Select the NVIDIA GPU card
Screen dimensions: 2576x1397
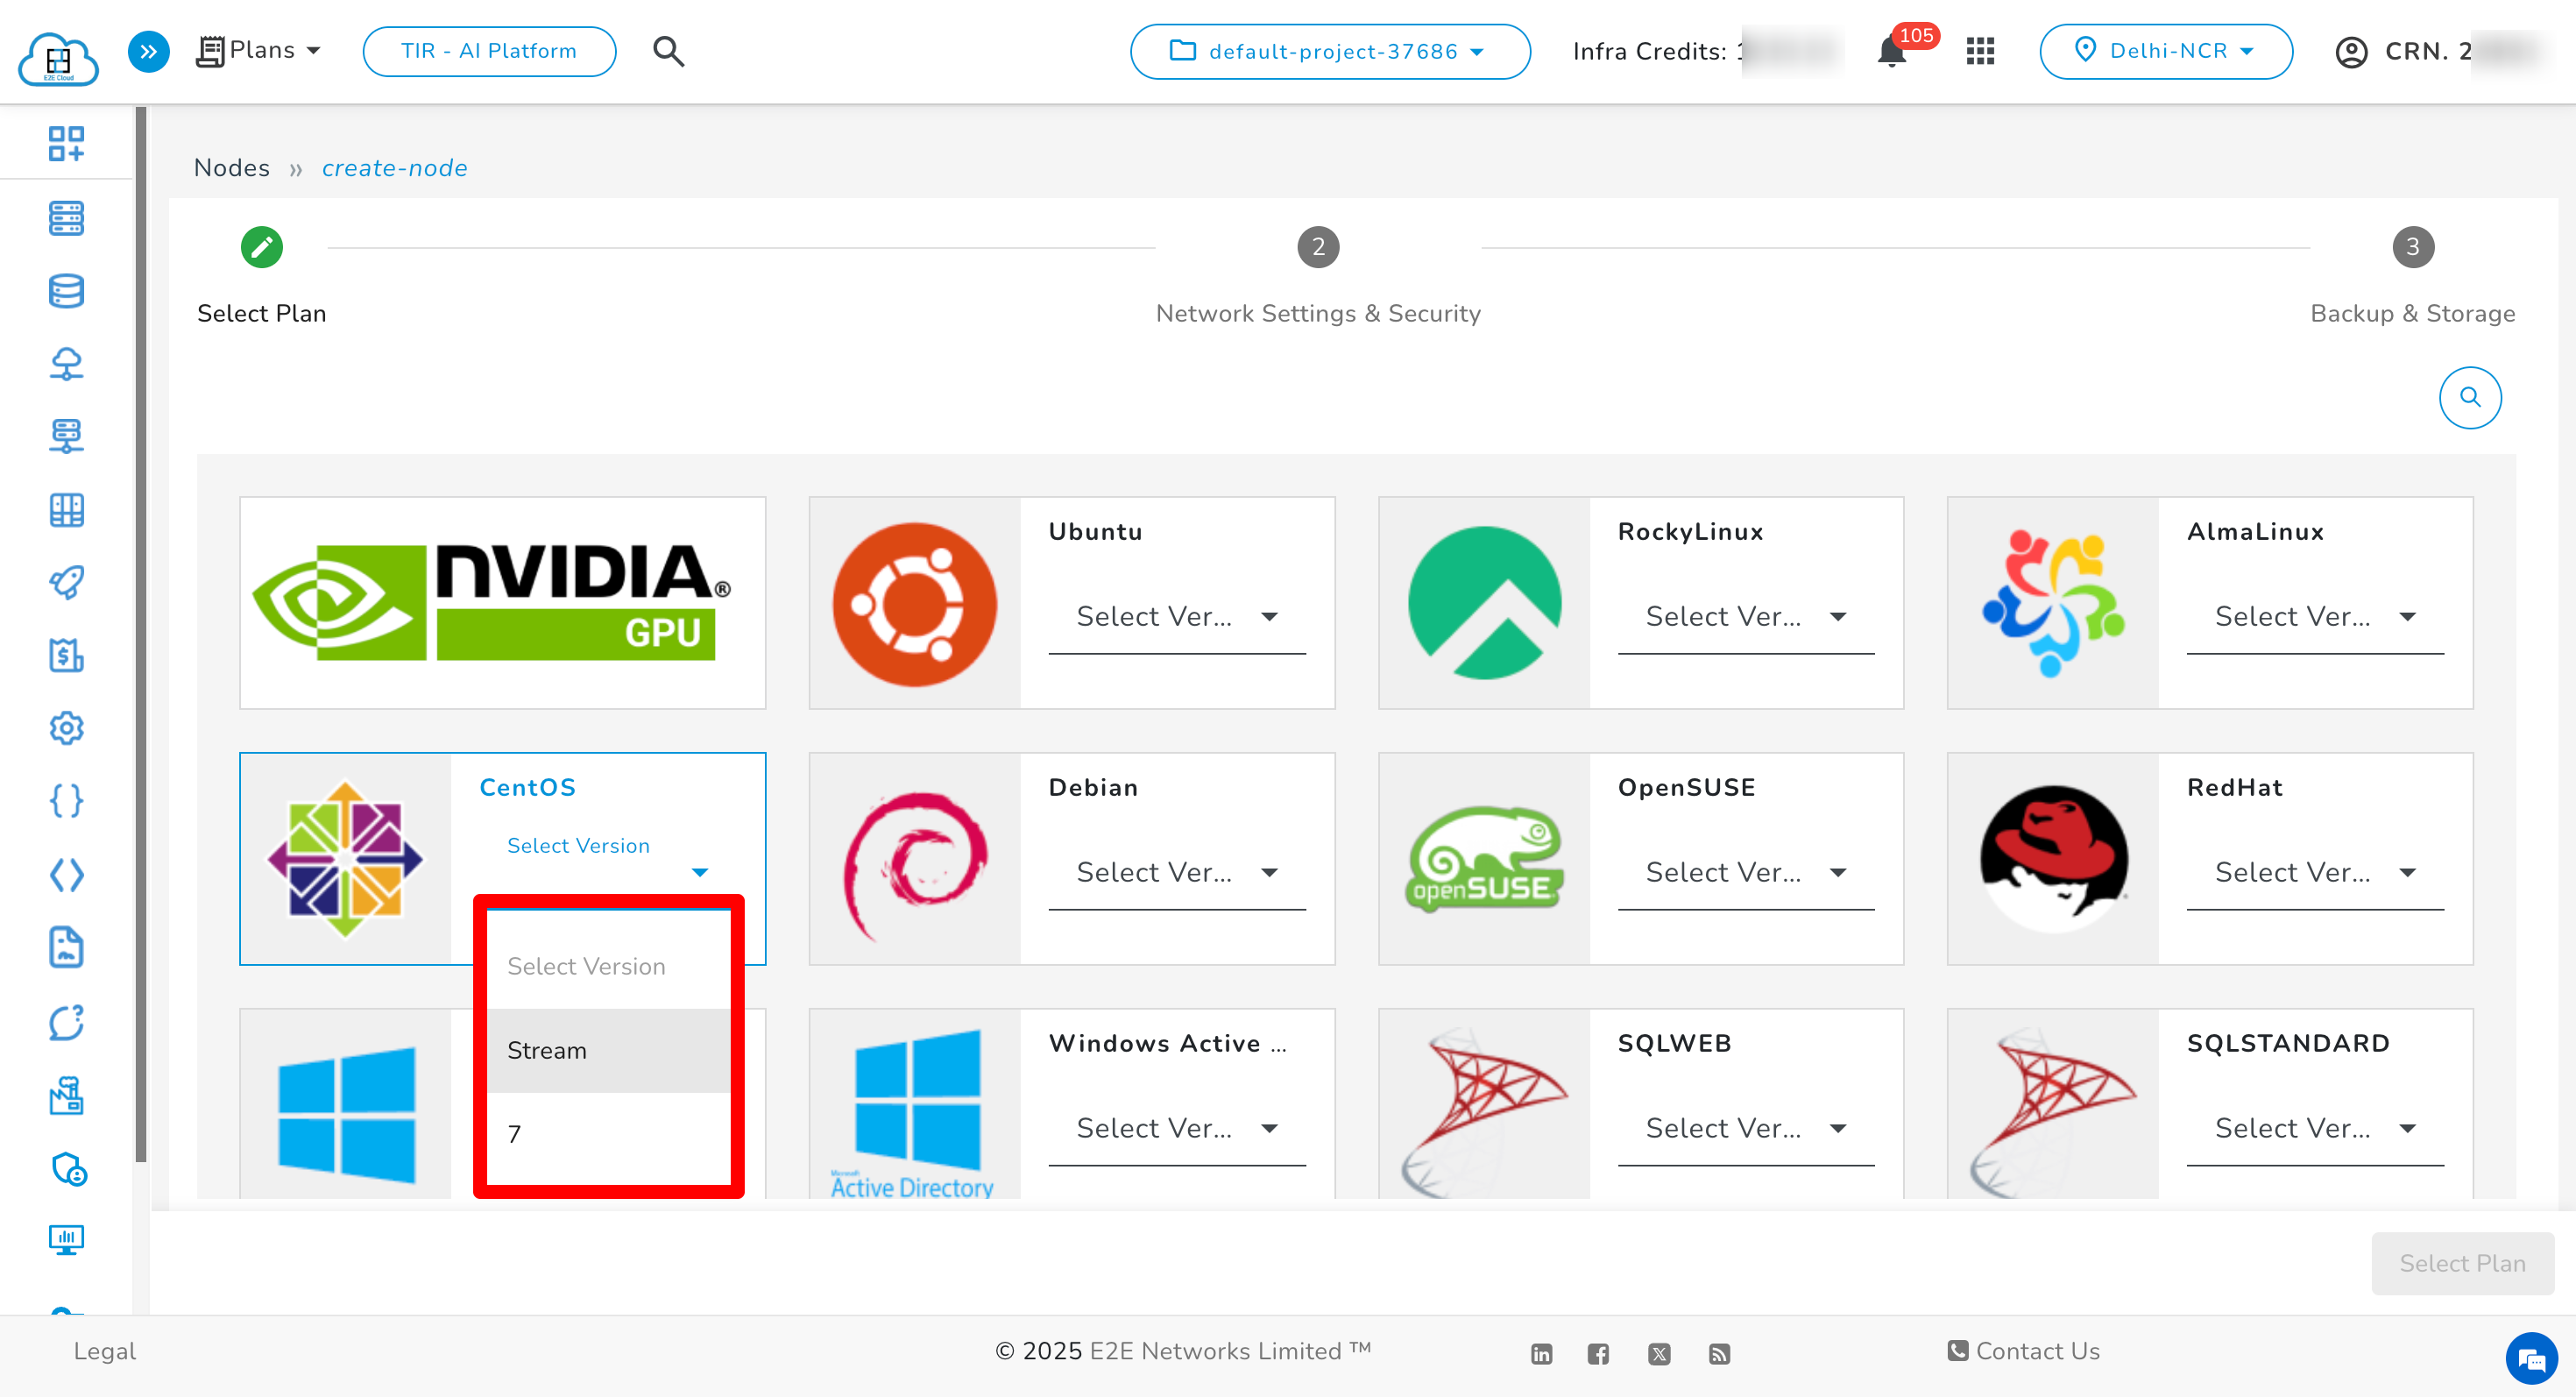pos(502,603)
